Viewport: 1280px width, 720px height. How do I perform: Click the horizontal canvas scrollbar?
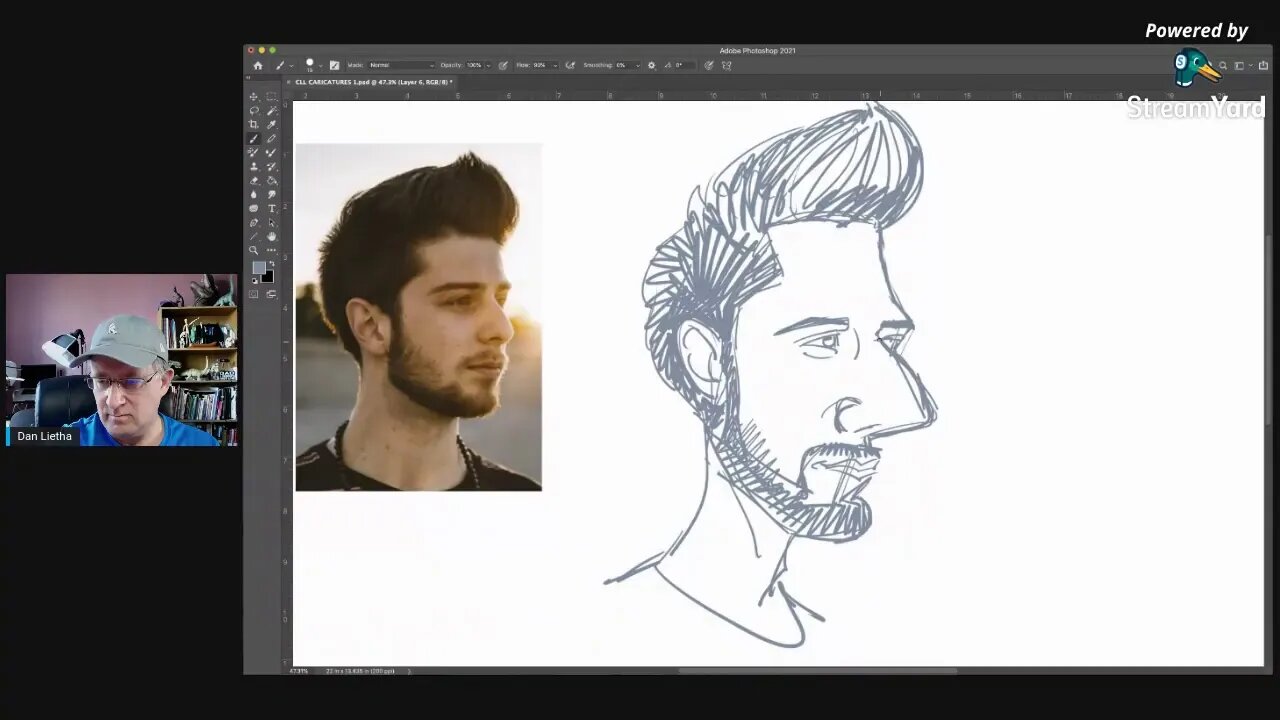(818, 670)
